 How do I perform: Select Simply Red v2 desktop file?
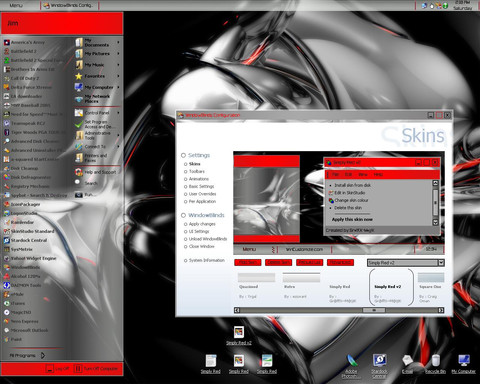(239, 335)
